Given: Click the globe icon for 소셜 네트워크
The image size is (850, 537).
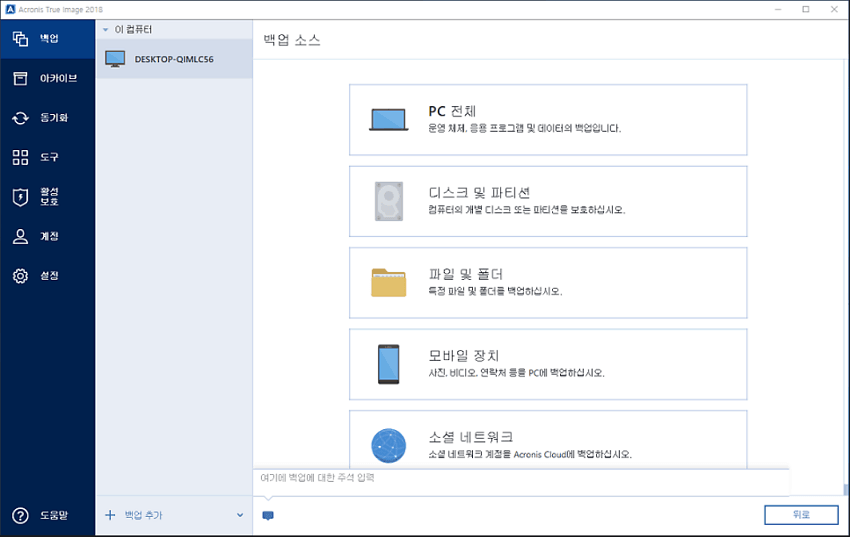Looking at the screenshot, I should click(x=389, y=445).
